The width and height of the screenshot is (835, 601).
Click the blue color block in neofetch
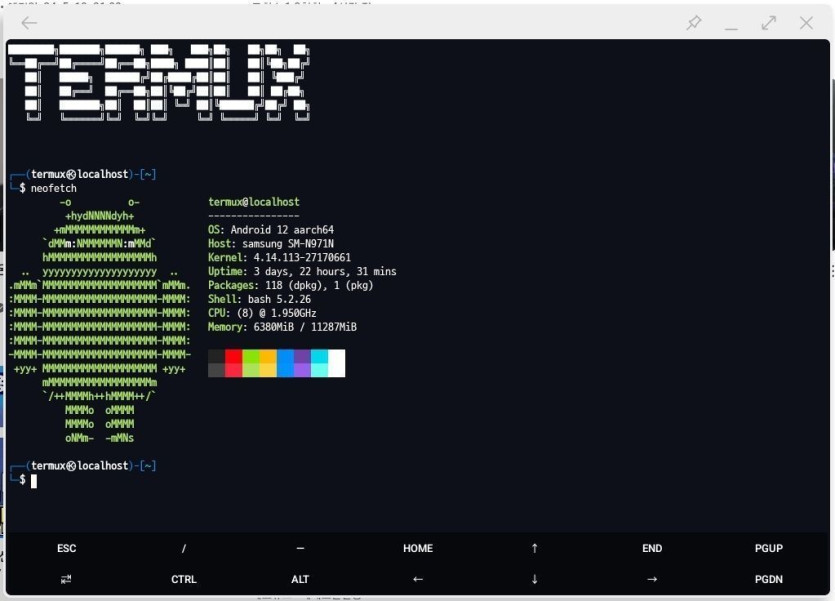tap(285, 364)
